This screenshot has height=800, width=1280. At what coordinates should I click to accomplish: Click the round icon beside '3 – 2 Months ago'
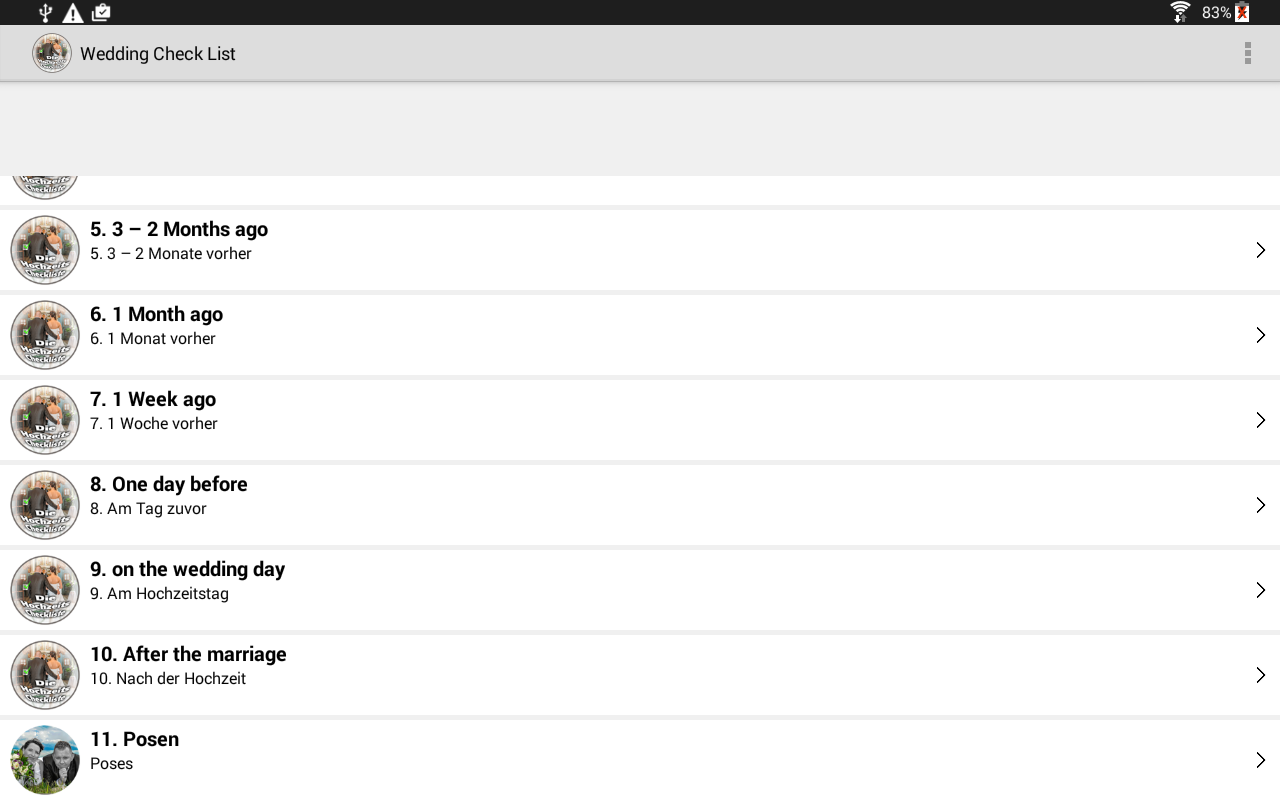(45, 250)
